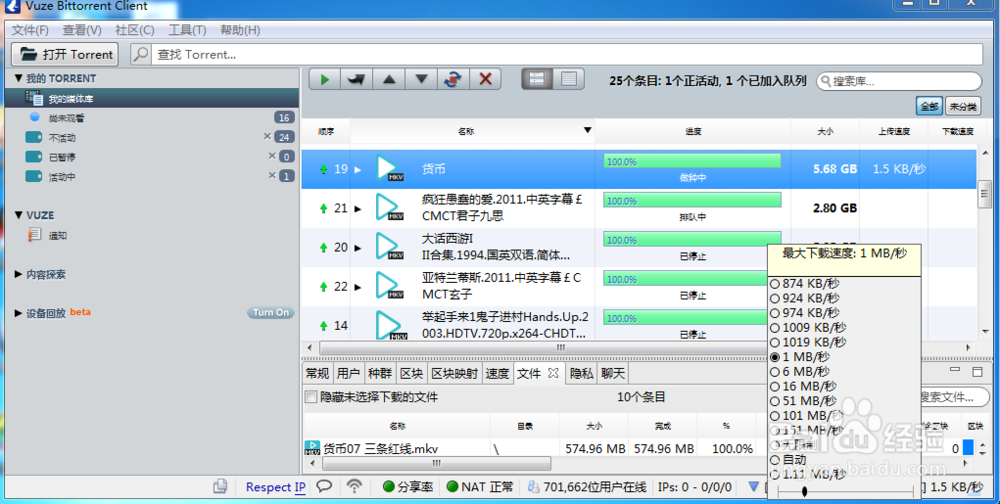The image size is (1000, 504).
Task: Click the chat bubble icon in the status bar
Action: tap(325, 486)
